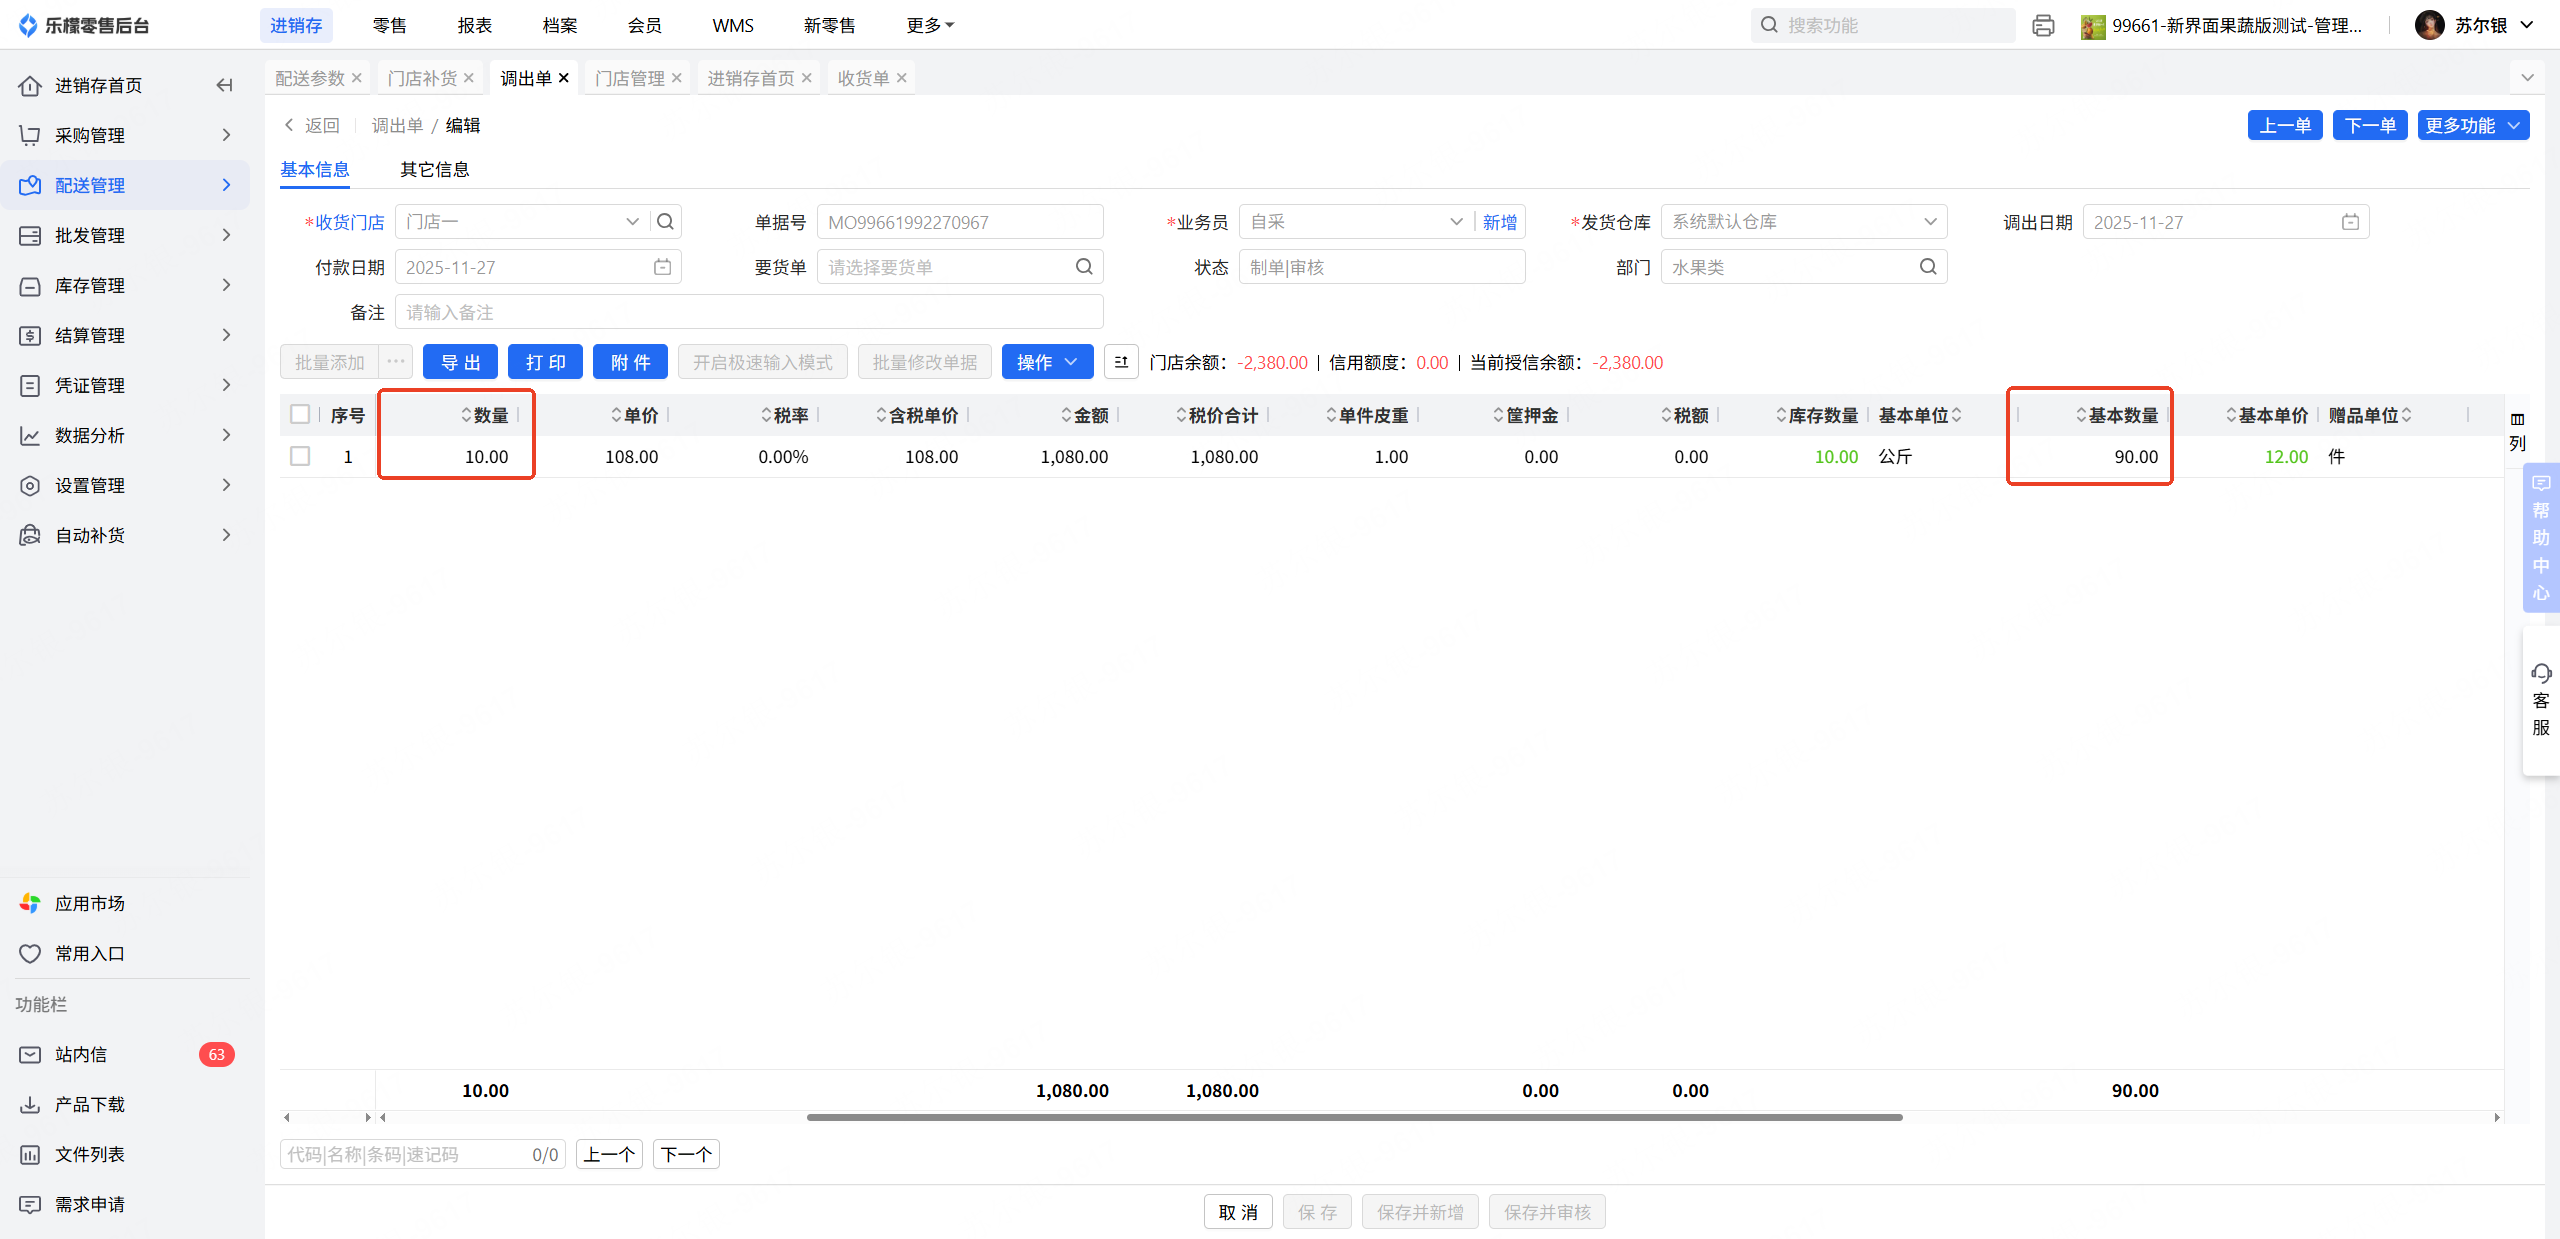Screen dimensions: 2560x1239
Task: Collapse the left sidebar with arrow icon
Action: tap(224, 85)
